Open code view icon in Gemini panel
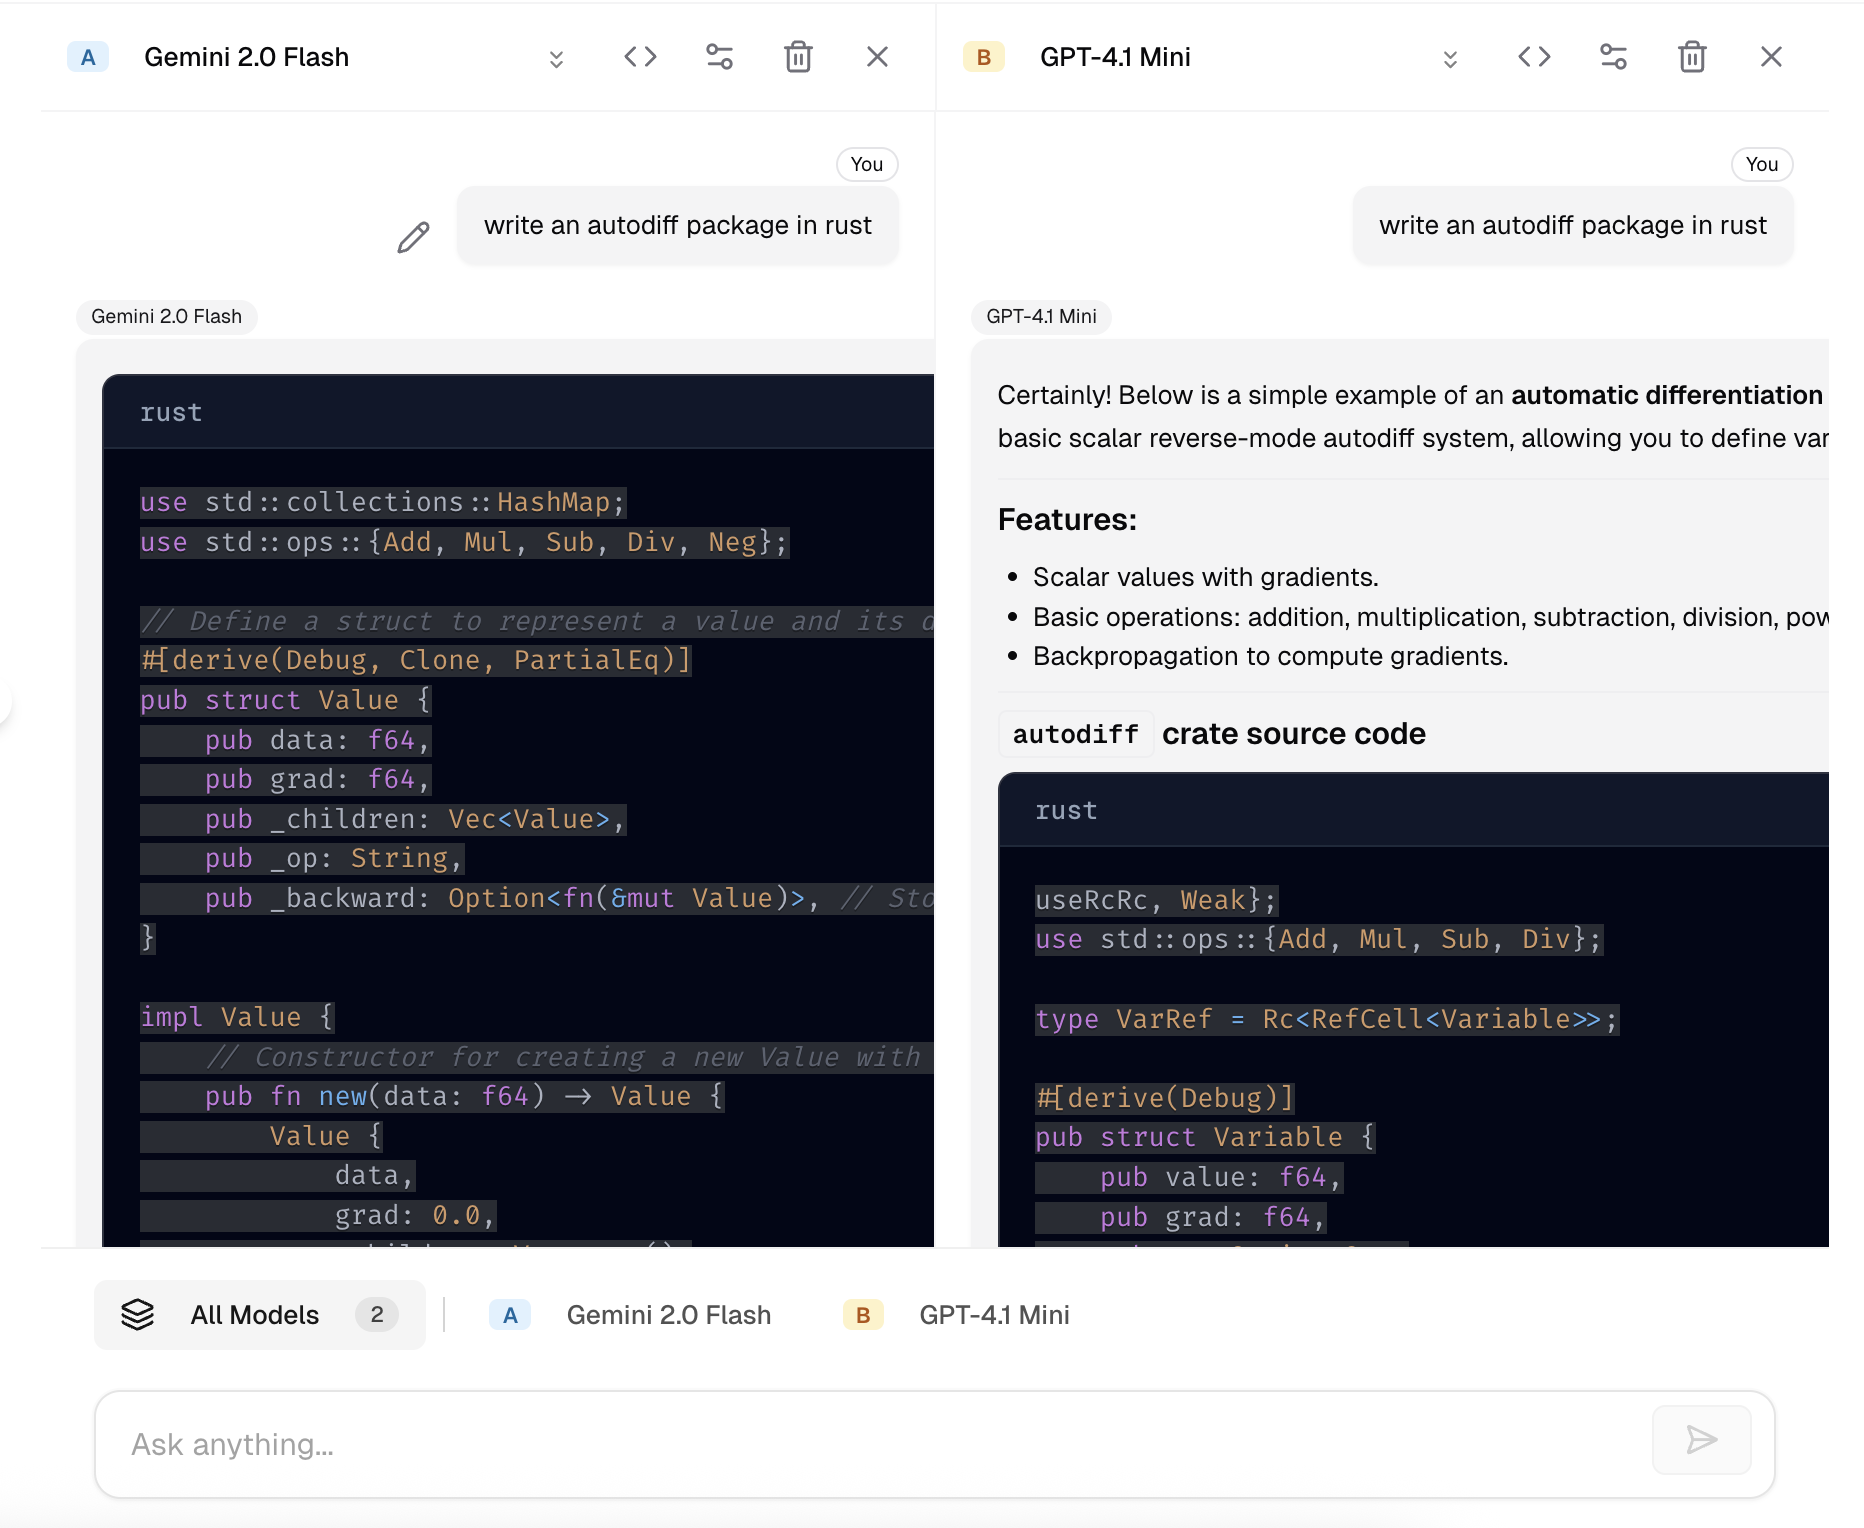Screen dimensions: 1864x1528 click(640, 57)
